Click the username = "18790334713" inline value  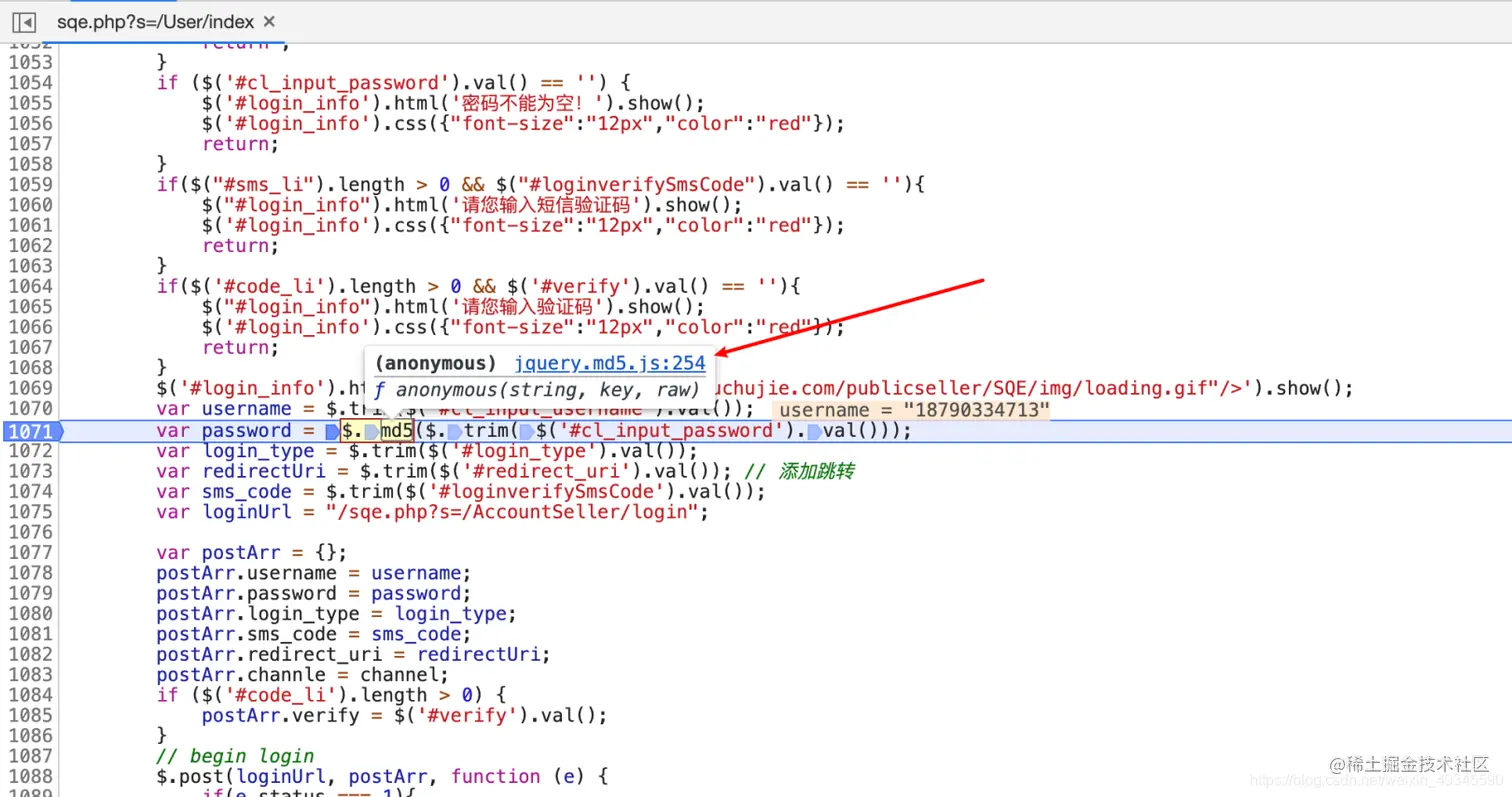(914, 410)
